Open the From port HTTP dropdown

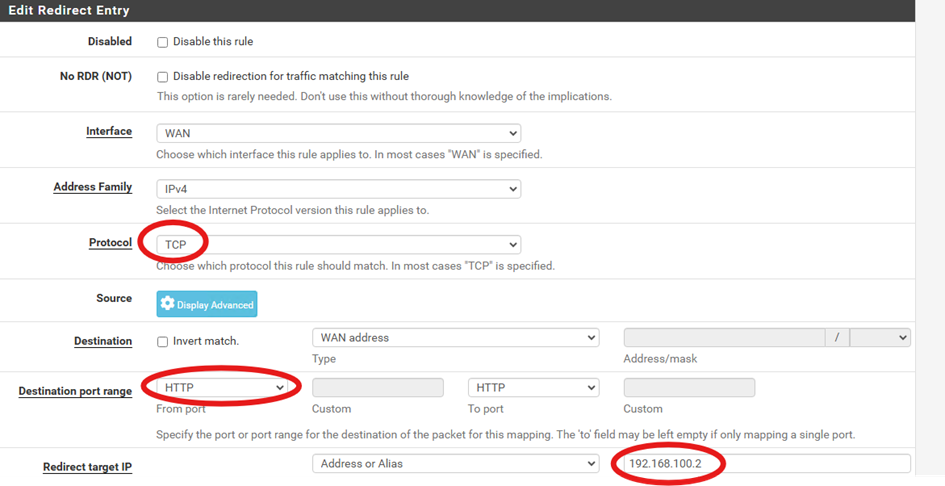click(222, 387)
